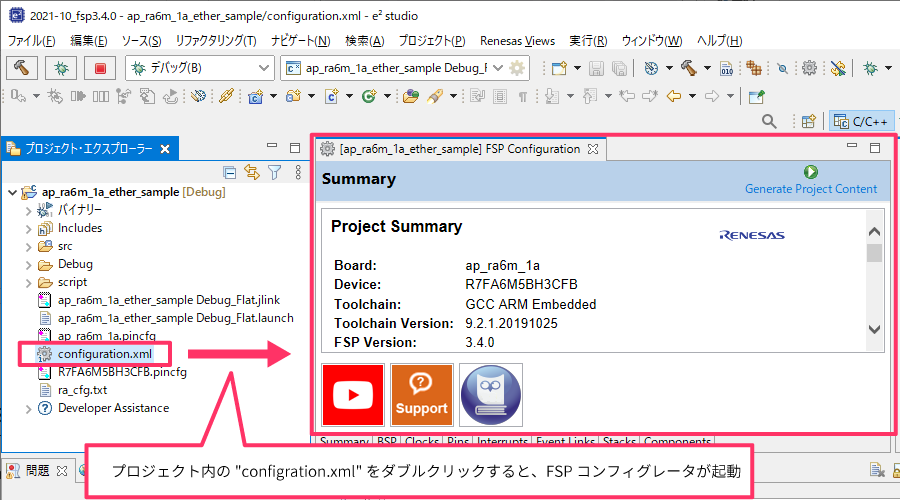Open the orange Support tile
This screenshot has width=900, height=500.
(x=422, y=395)
